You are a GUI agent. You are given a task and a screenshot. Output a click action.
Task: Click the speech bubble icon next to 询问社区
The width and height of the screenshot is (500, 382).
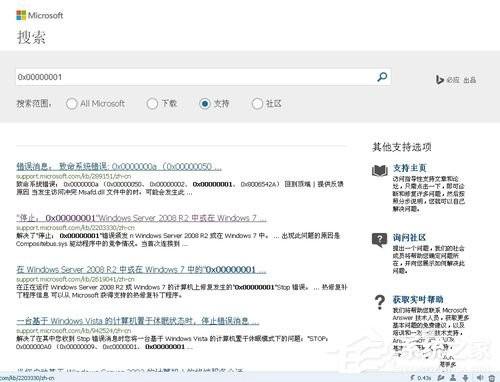379,240
